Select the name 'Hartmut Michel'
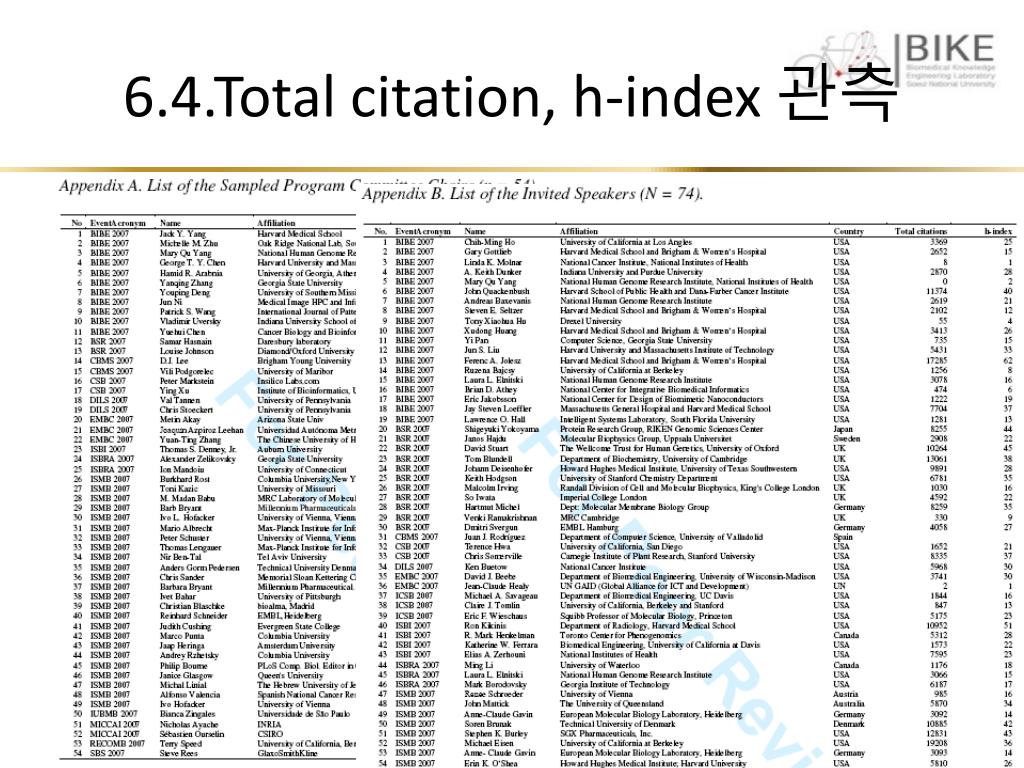Image resolution: width=1024 pixels, height=768 pixels. point(492,507)
